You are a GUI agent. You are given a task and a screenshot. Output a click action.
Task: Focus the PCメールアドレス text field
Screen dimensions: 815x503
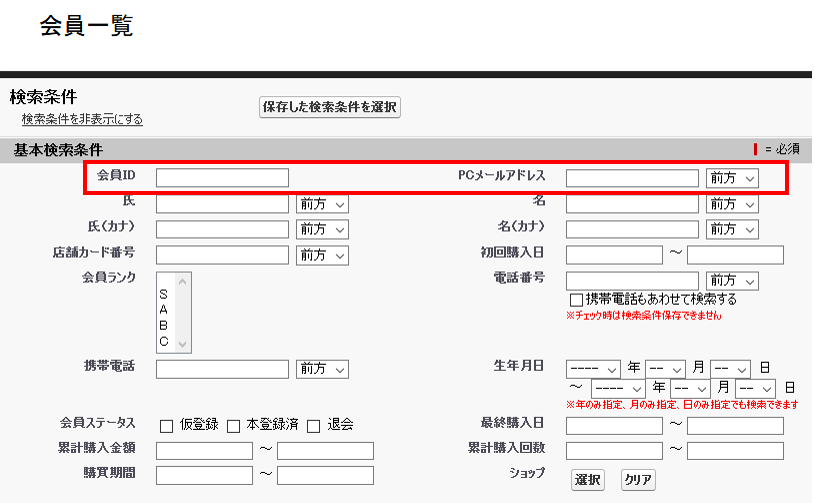[632, 178]
